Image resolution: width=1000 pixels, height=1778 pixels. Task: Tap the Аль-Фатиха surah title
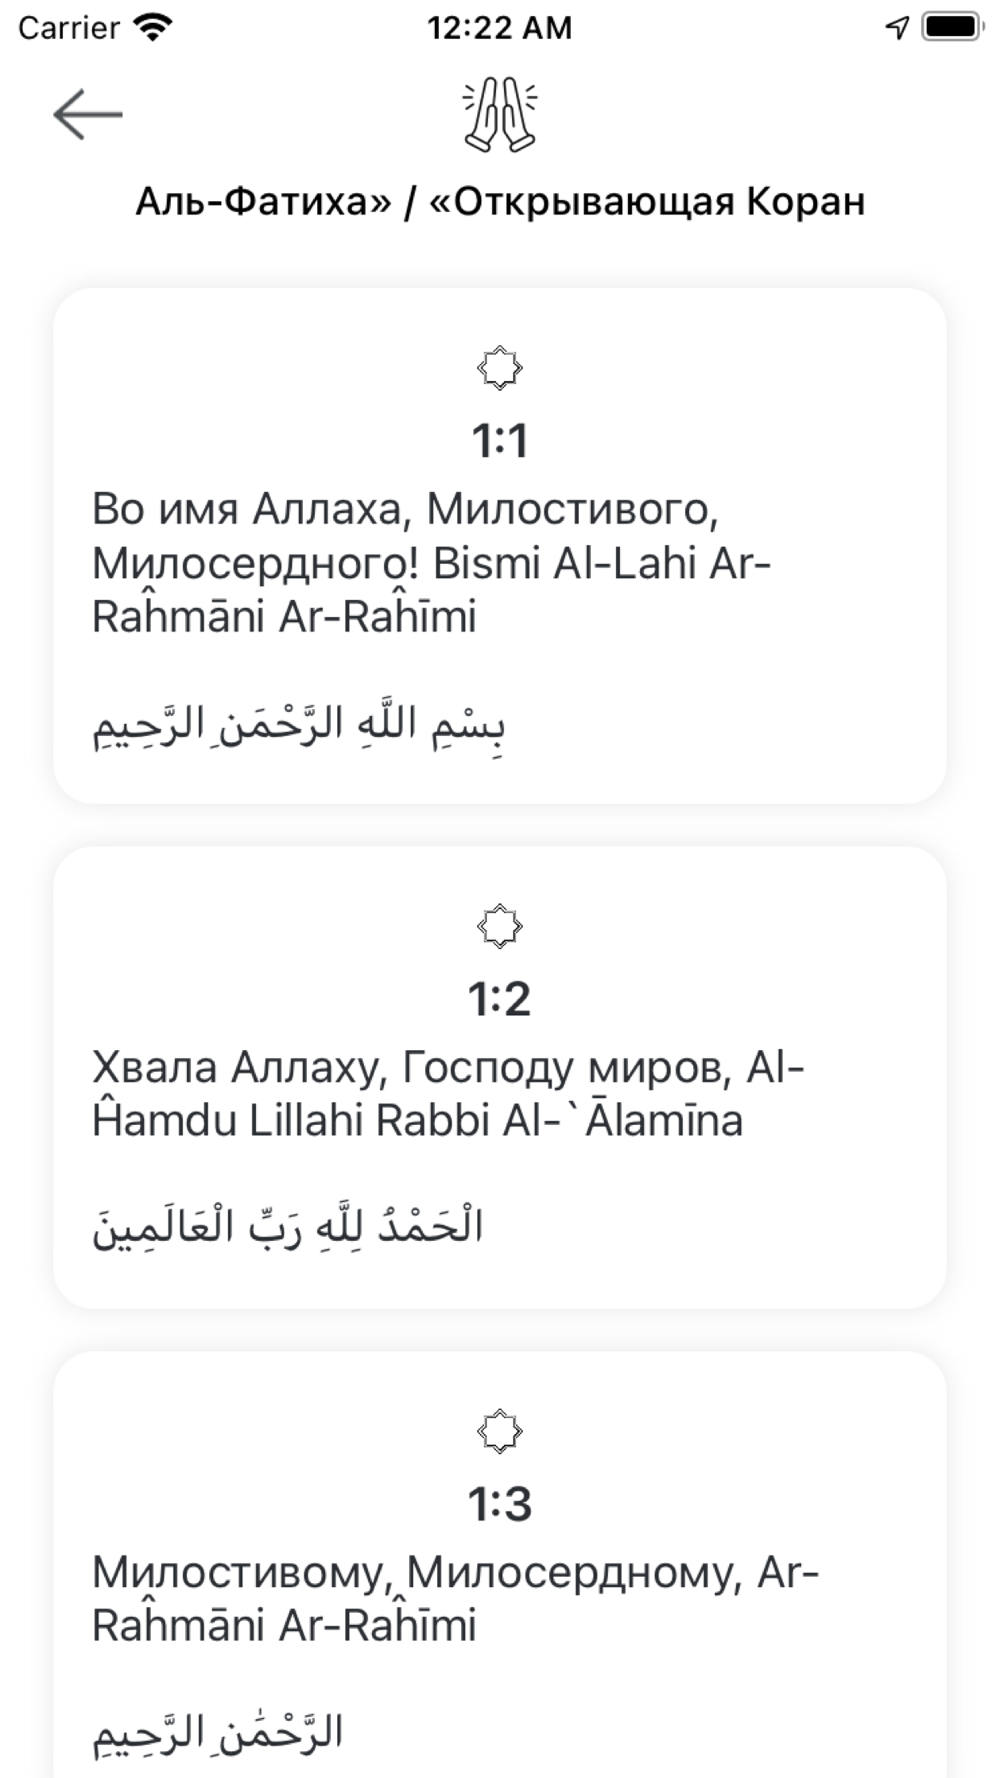point(500,202)
